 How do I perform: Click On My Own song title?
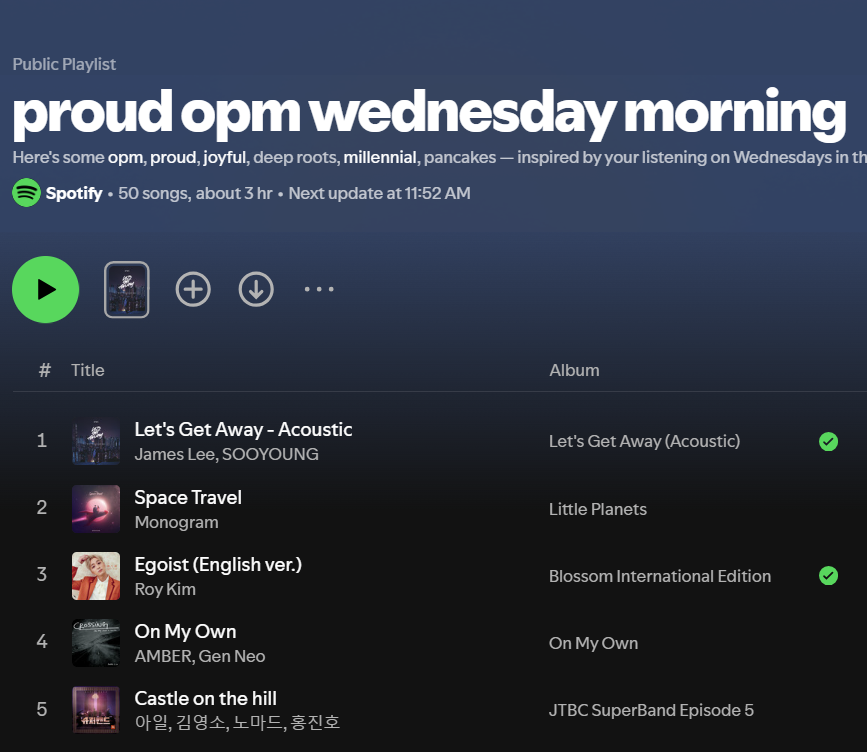click(x=185, y=631)
